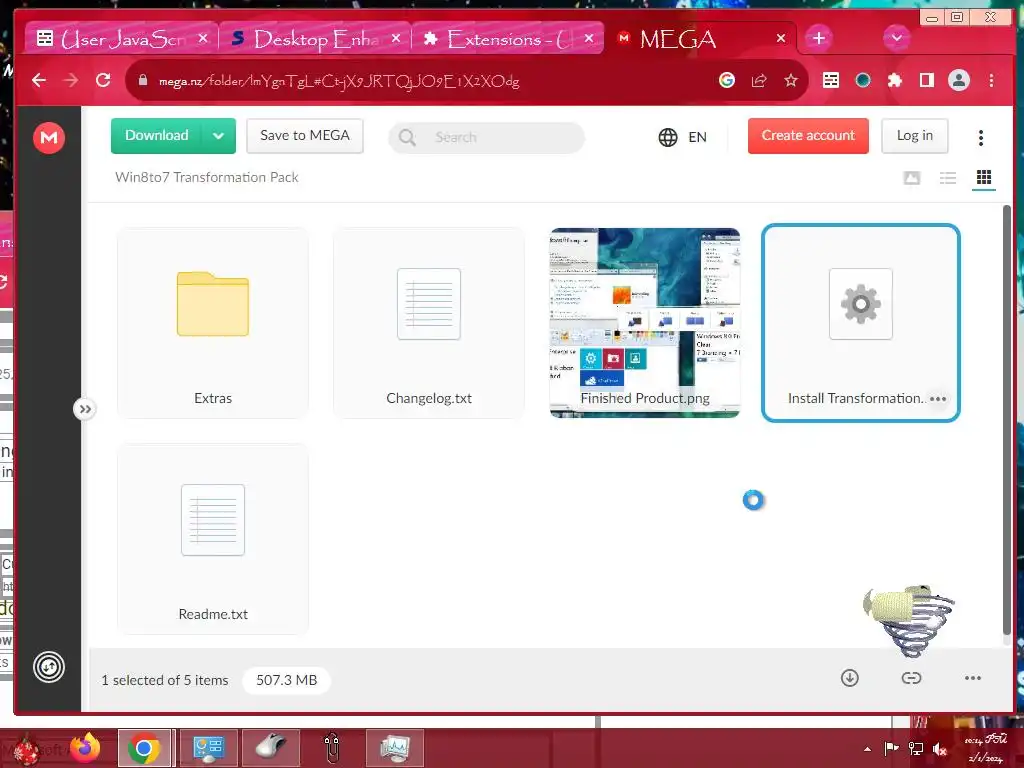1024x768 pixels.
Task: Click the taskbar clock
Action: point(985,749)
